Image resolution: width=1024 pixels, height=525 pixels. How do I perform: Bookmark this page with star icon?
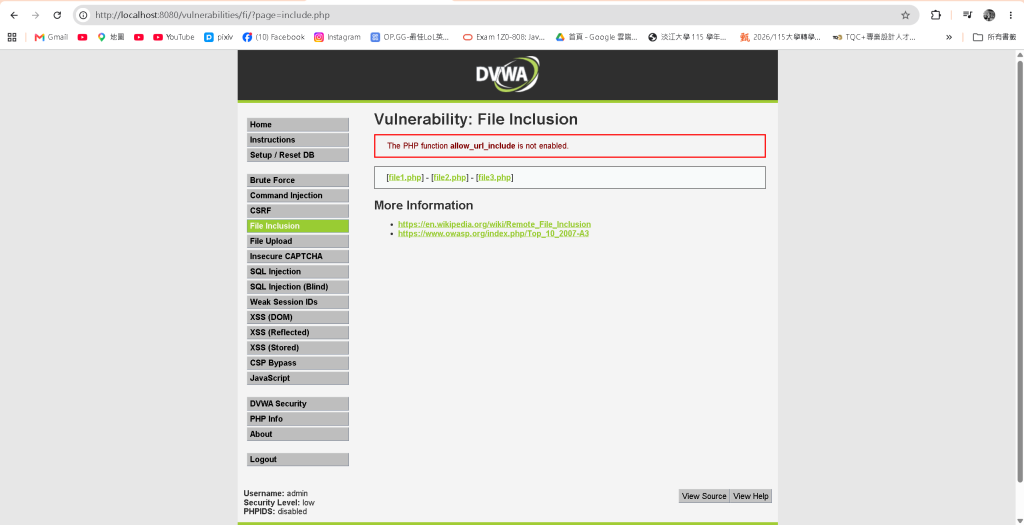point(905,15)
